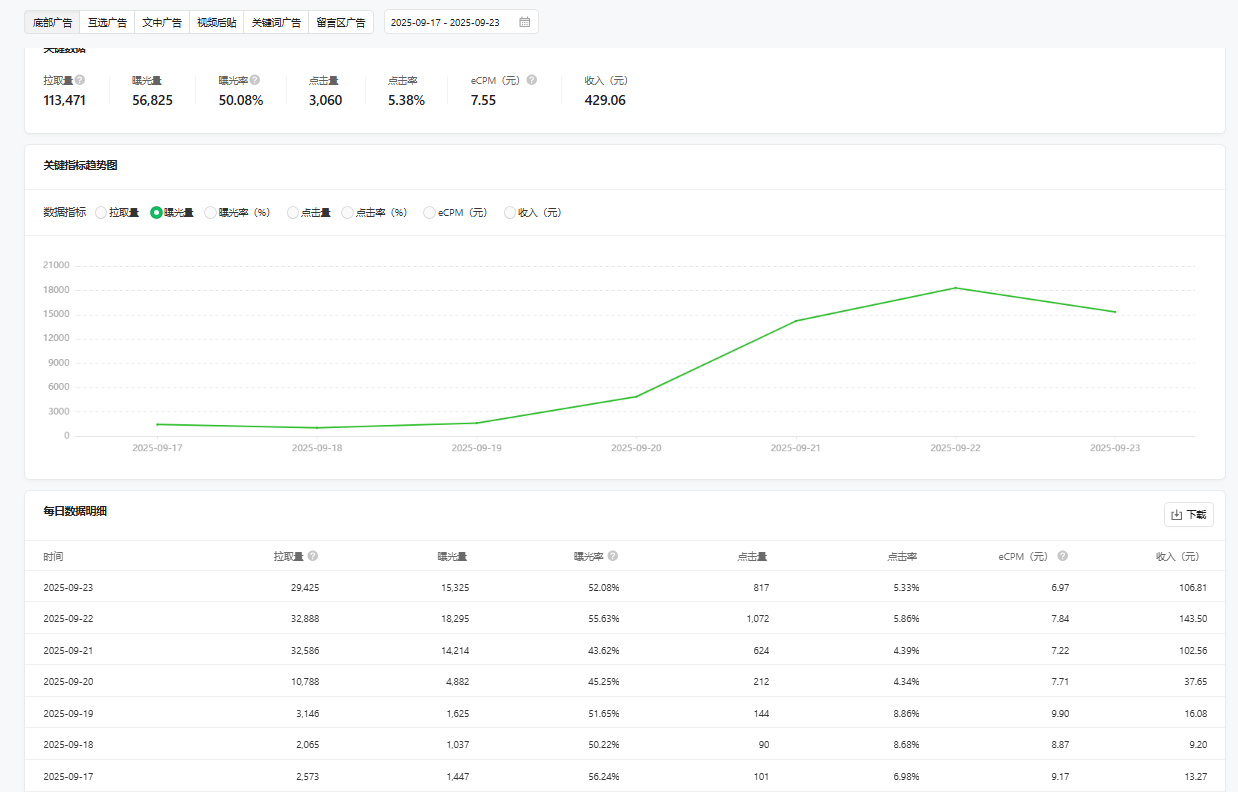Click the 收入（元） table column header
This screenshot has width=1238, height=792.
[x=1176, y=556]
